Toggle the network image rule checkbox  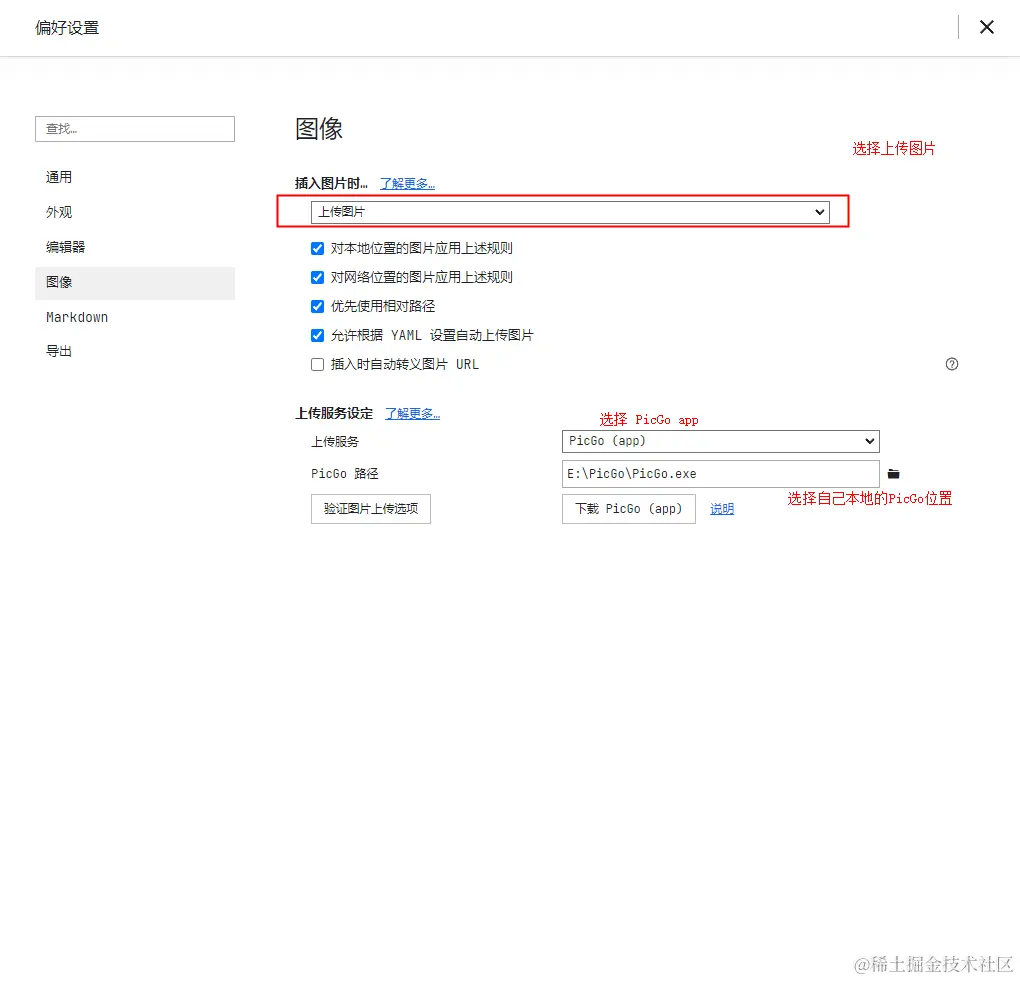point(317,278)
